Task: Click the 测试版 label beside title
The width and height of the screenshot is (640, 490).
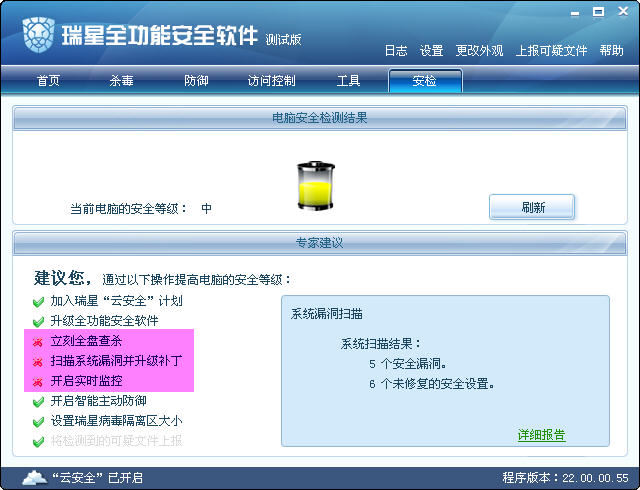Action: tap(283, 40)
